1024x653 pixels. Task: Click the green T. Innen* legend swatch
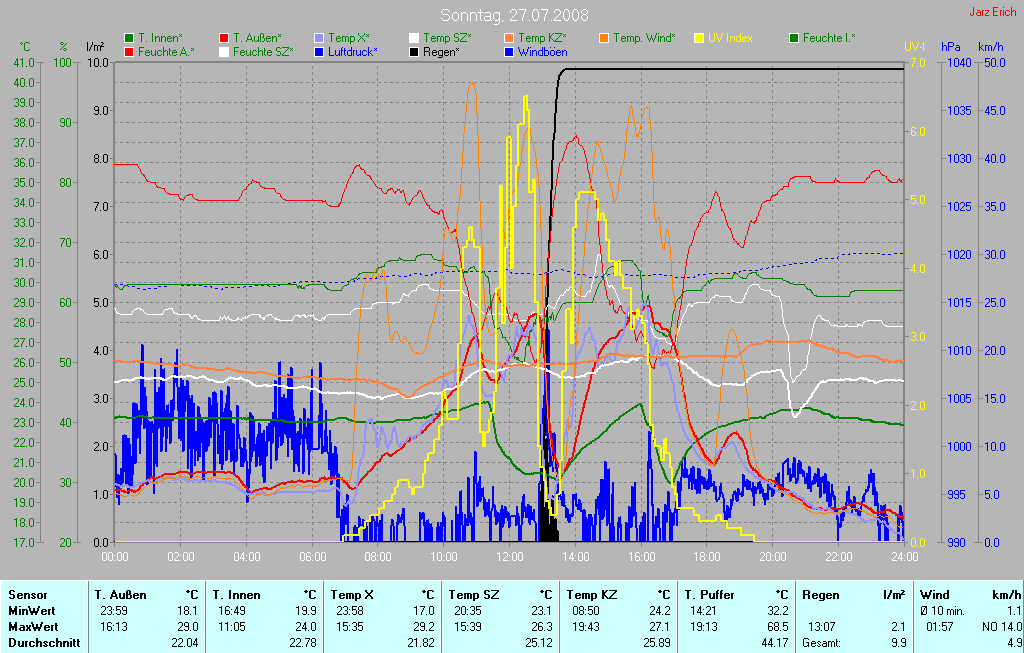click(129, 39)
